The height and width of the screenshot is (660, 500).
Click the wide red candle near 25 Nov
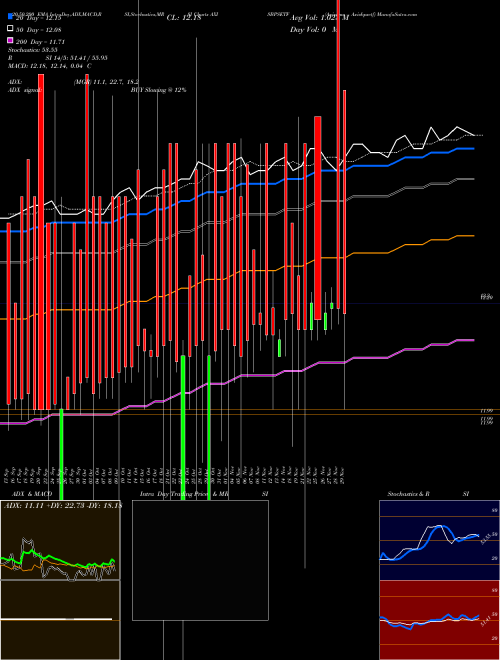(x=318, y=218)
